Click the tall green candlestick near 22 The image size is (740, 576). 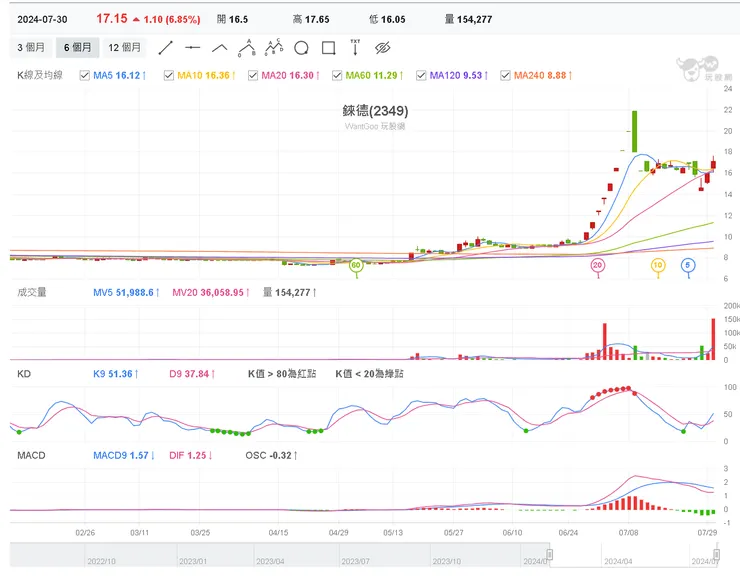[x=635, y=132]
